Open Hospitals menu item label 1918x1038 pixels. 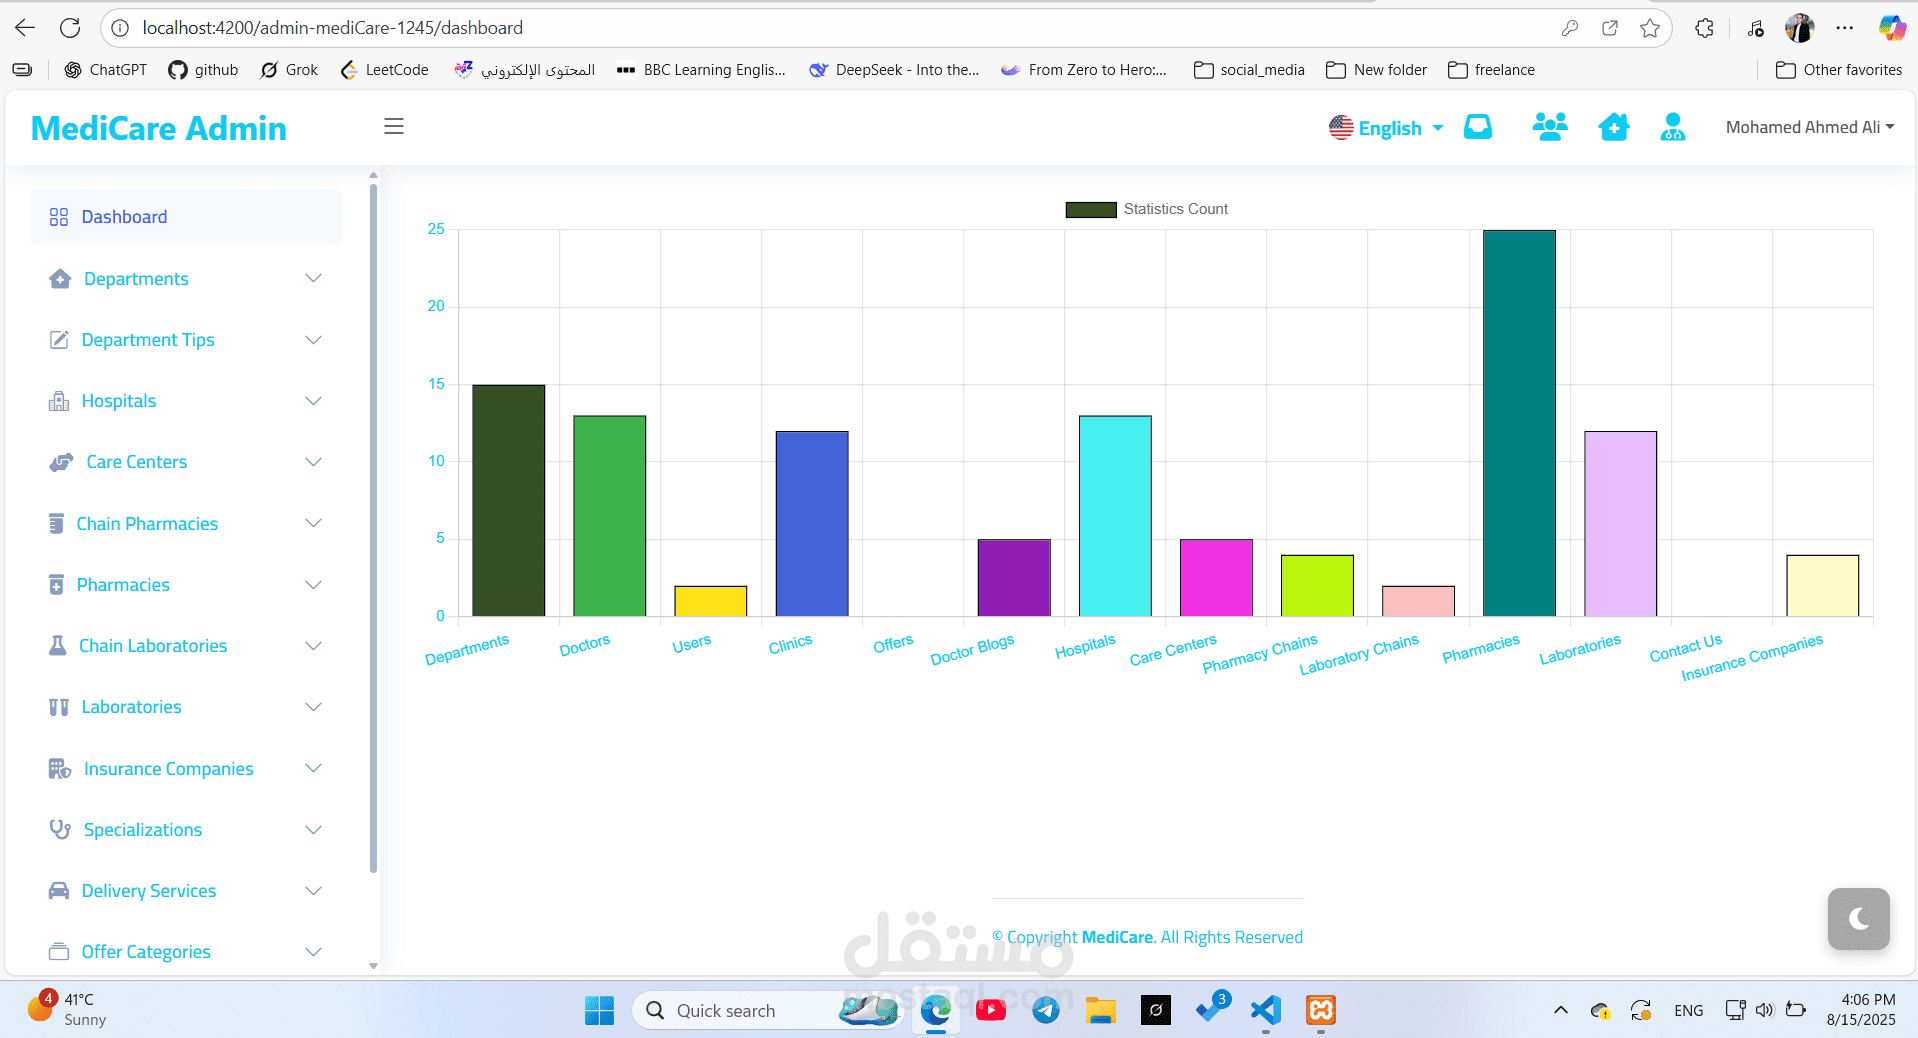[119, 401]
